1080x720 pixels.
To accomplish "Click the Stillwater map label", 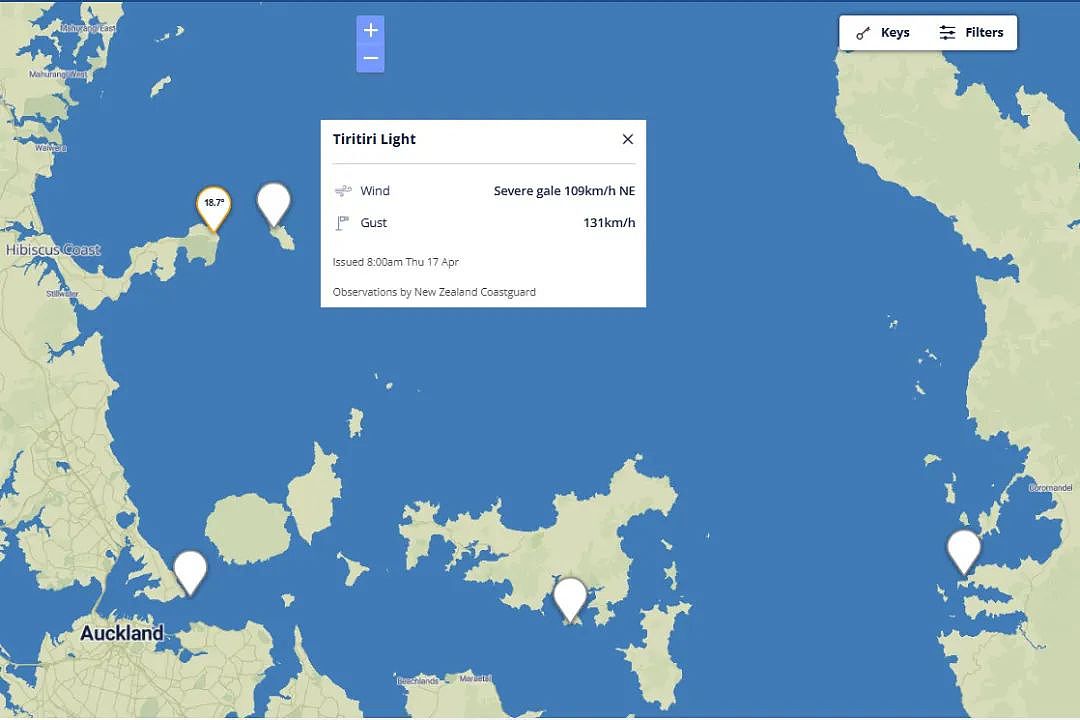I will pyautogui.click(x=62, y=294).
